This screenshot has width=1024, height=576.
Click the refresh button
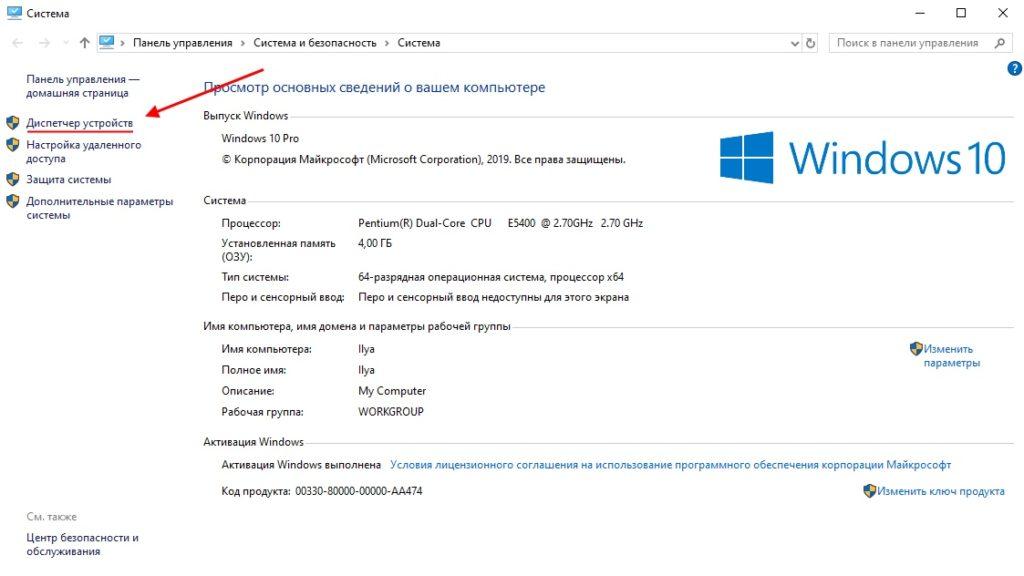[x=810, y=43]
